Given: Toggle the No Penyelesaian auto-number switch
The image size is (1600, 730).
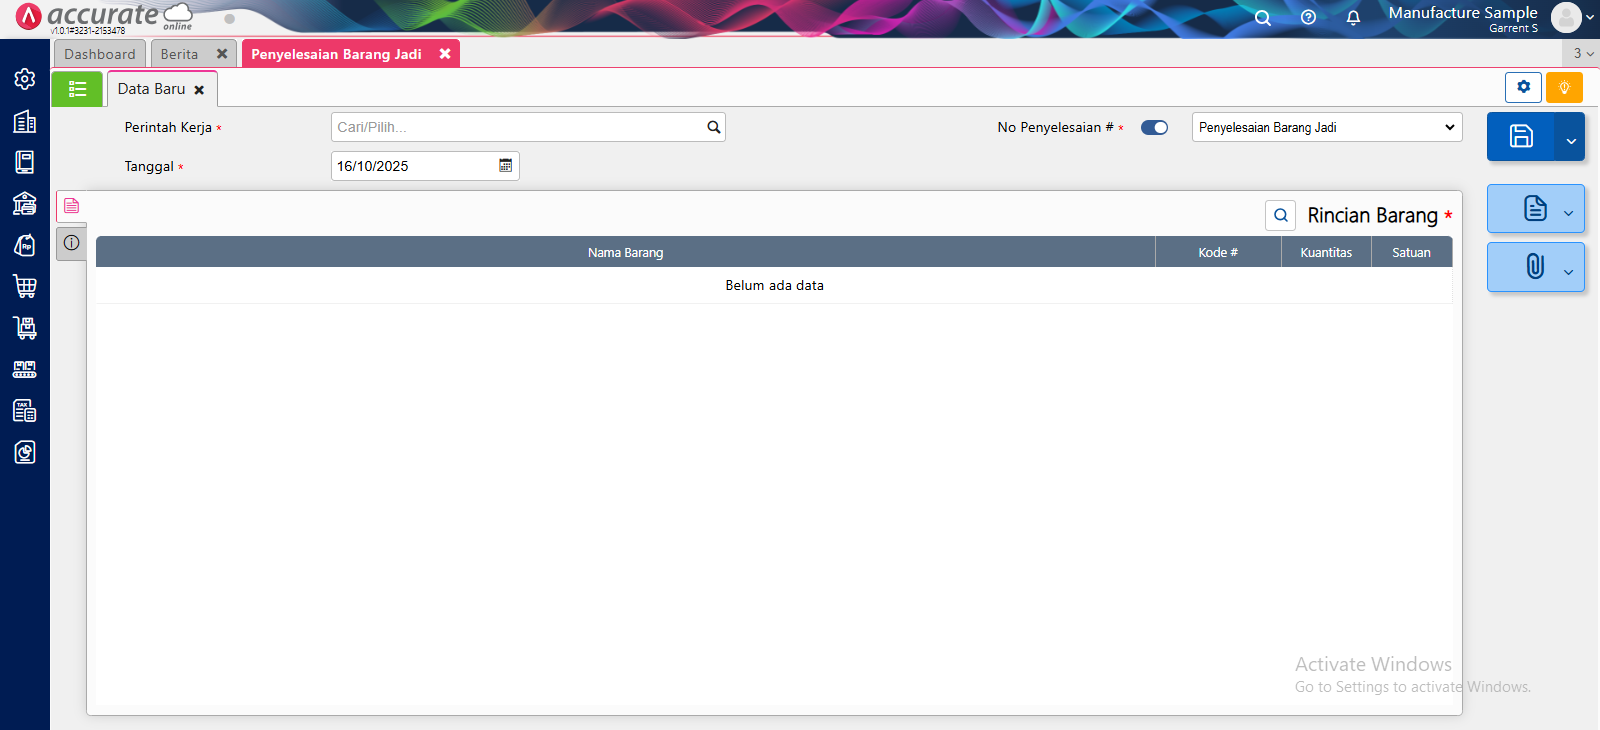Looking at the screenshot, I should pos(1154,128).
